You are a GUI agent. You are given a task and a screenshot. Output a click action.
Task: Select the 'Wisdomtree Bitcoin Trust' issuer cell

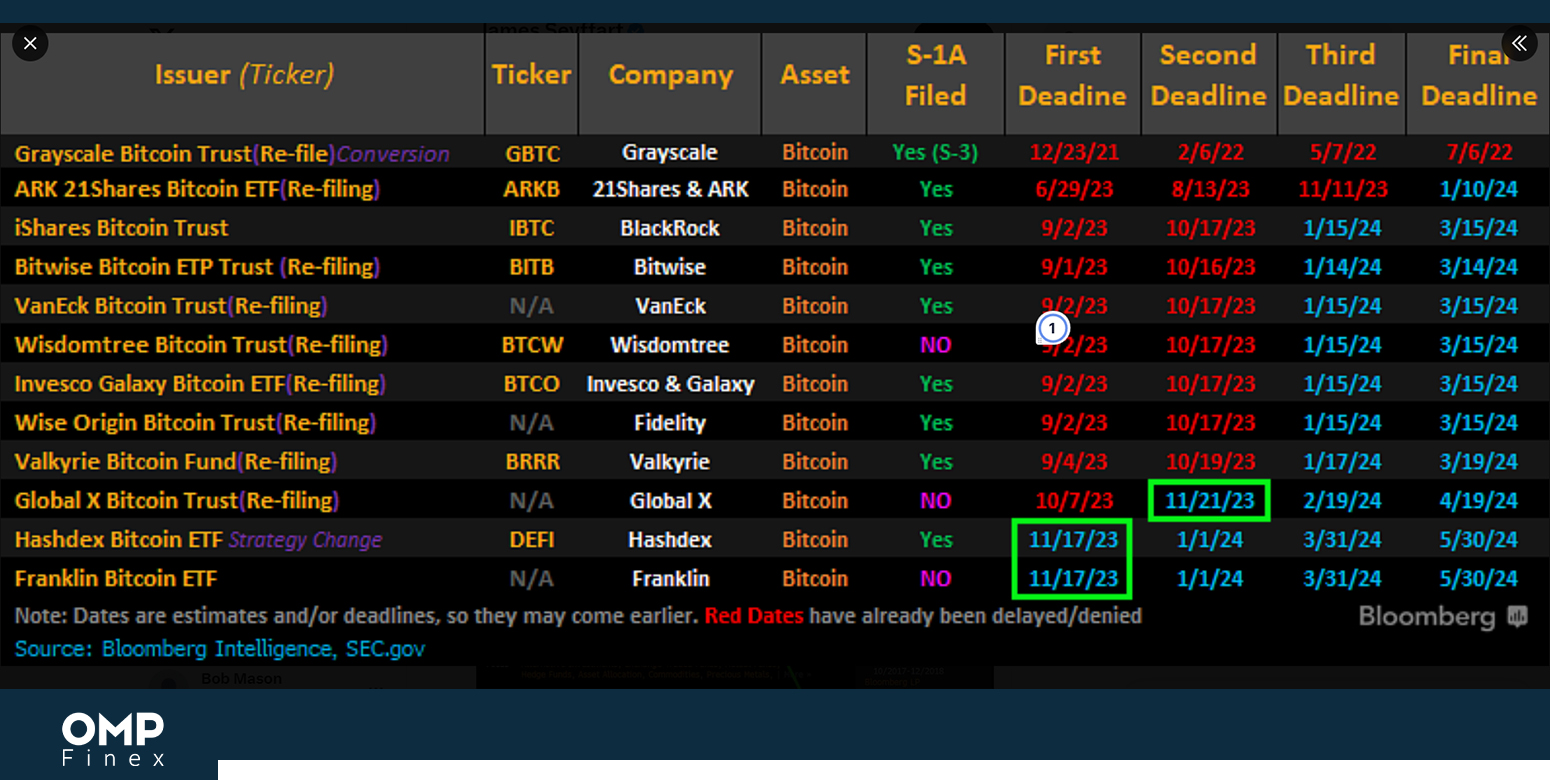click(201, 345)
